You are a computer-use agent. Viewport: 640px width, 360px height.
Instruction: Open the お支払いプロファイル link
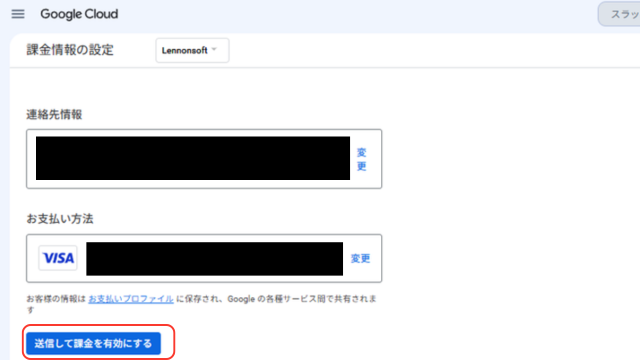(x=131, y=299)
